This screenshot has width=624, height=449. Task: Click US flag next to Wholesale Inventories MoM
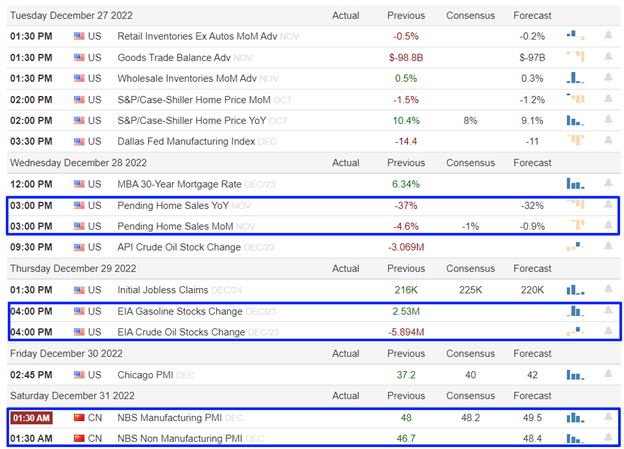click(80, 78)
